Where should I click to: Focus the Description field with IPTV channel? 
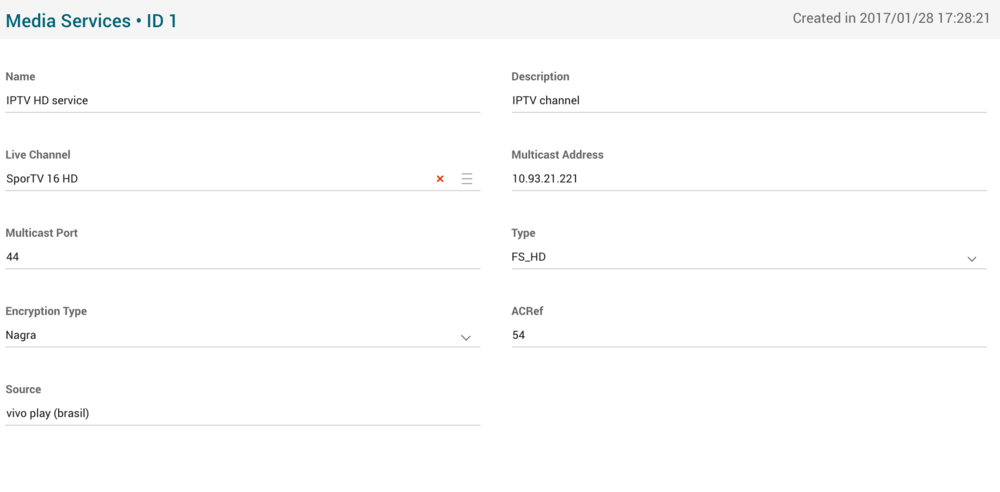(x=748, y=100)
